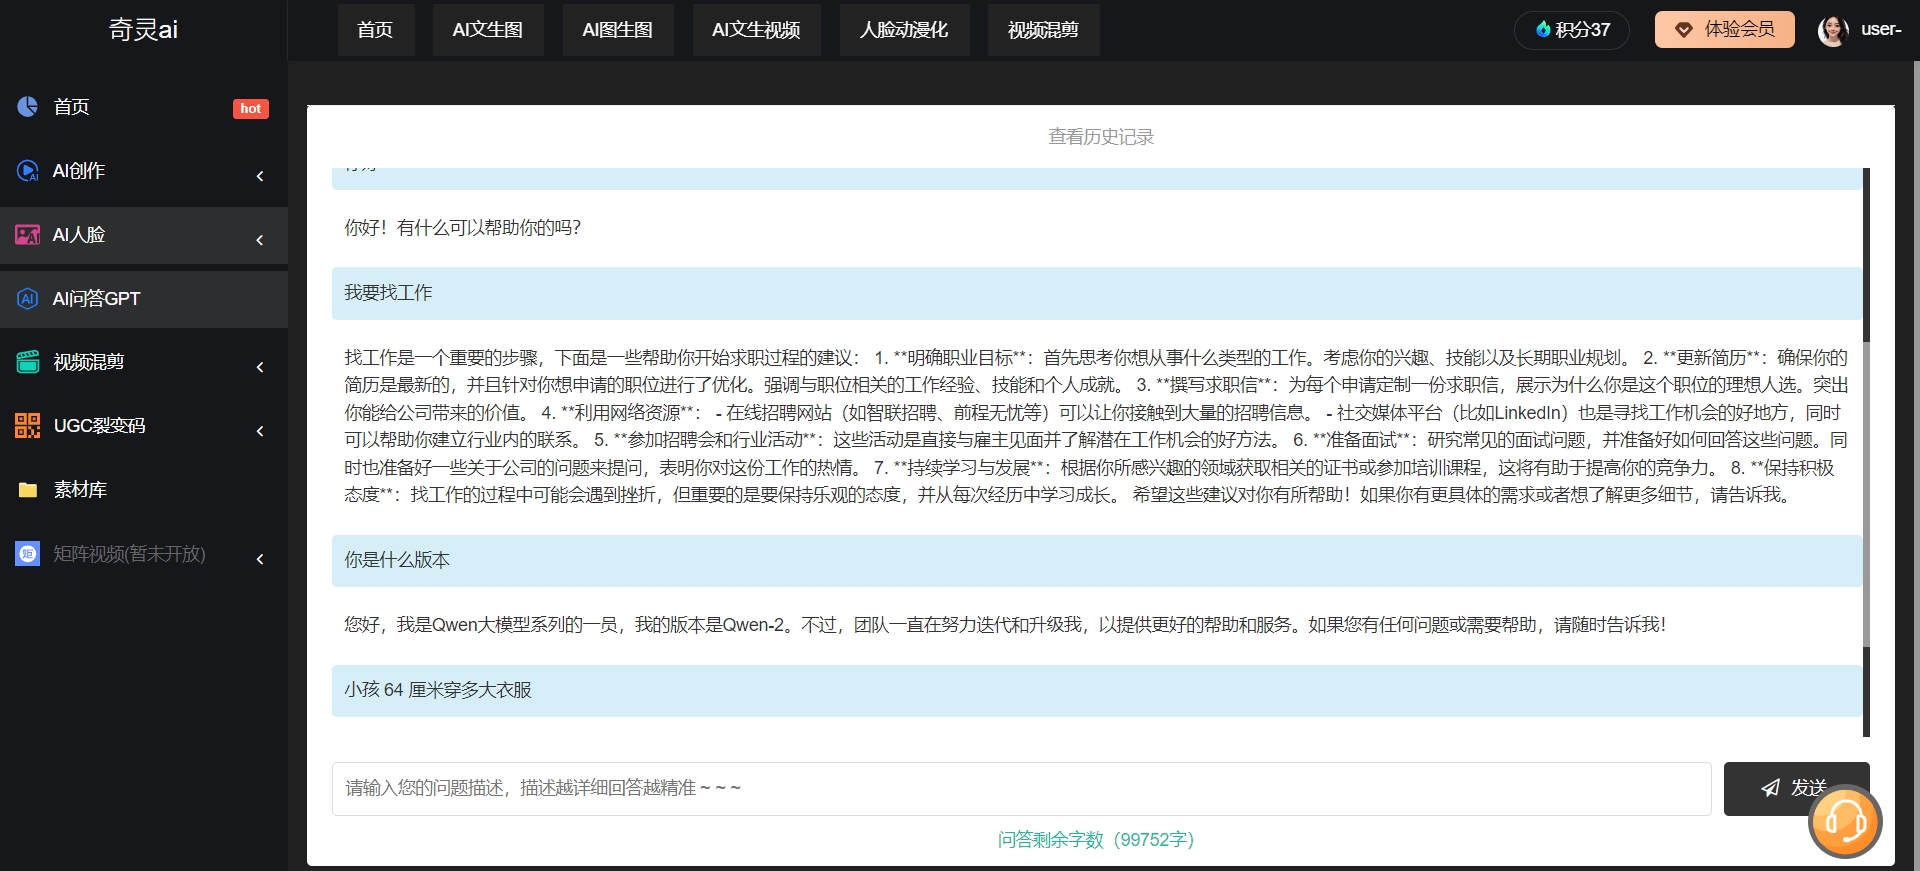Image resolution: width=1920 pixels, height=871 pixels.
Task: Click the 体验会员 membership button
Action: (1724, 30)
